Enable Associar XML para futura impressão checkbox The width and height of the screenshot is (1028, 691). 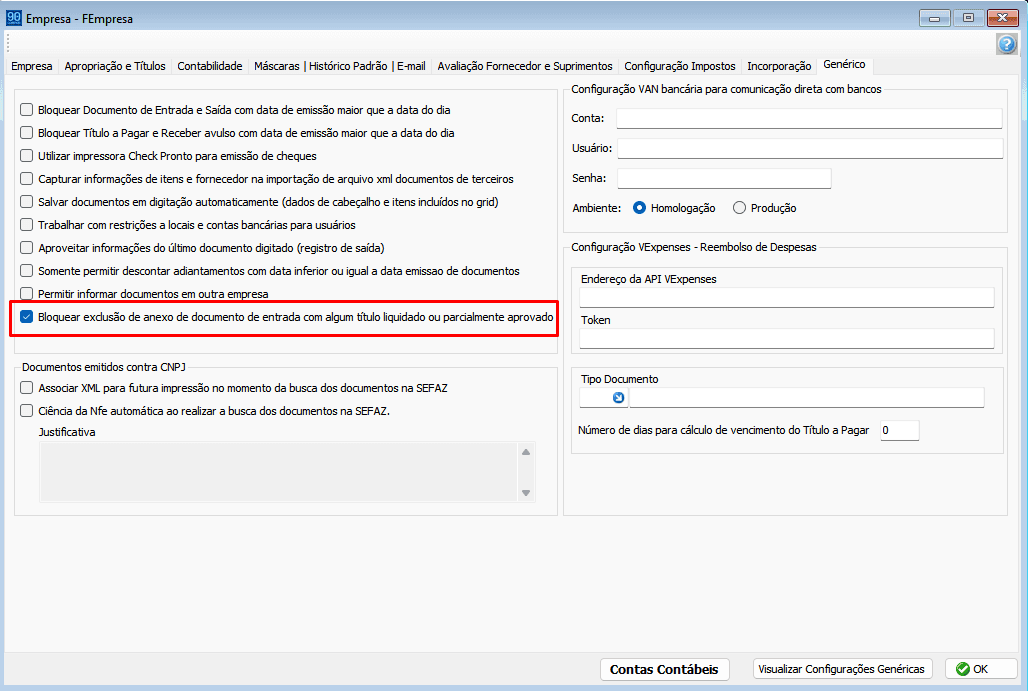[x=26, y=387]
